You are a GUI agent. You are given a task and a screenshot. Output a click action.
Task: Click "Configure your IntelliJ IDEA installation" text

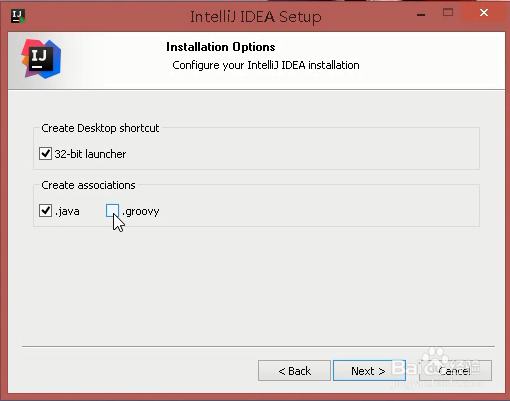click(x=266, y=65)
